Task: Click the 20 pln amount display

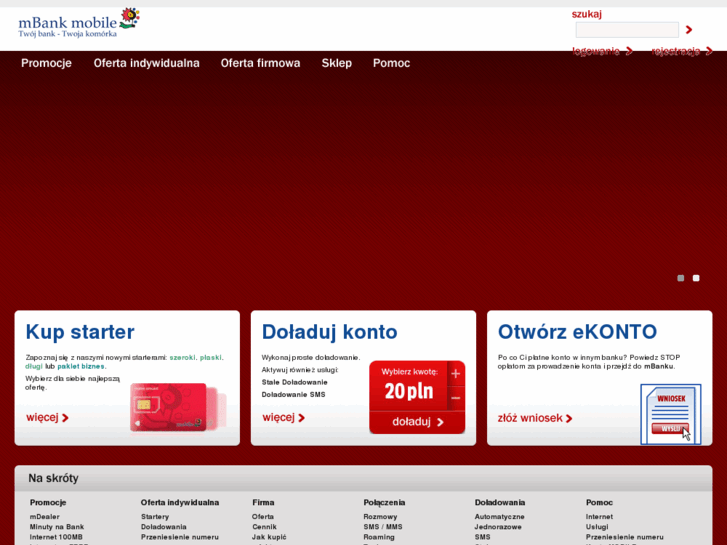Action: click(x=409, y=391)
